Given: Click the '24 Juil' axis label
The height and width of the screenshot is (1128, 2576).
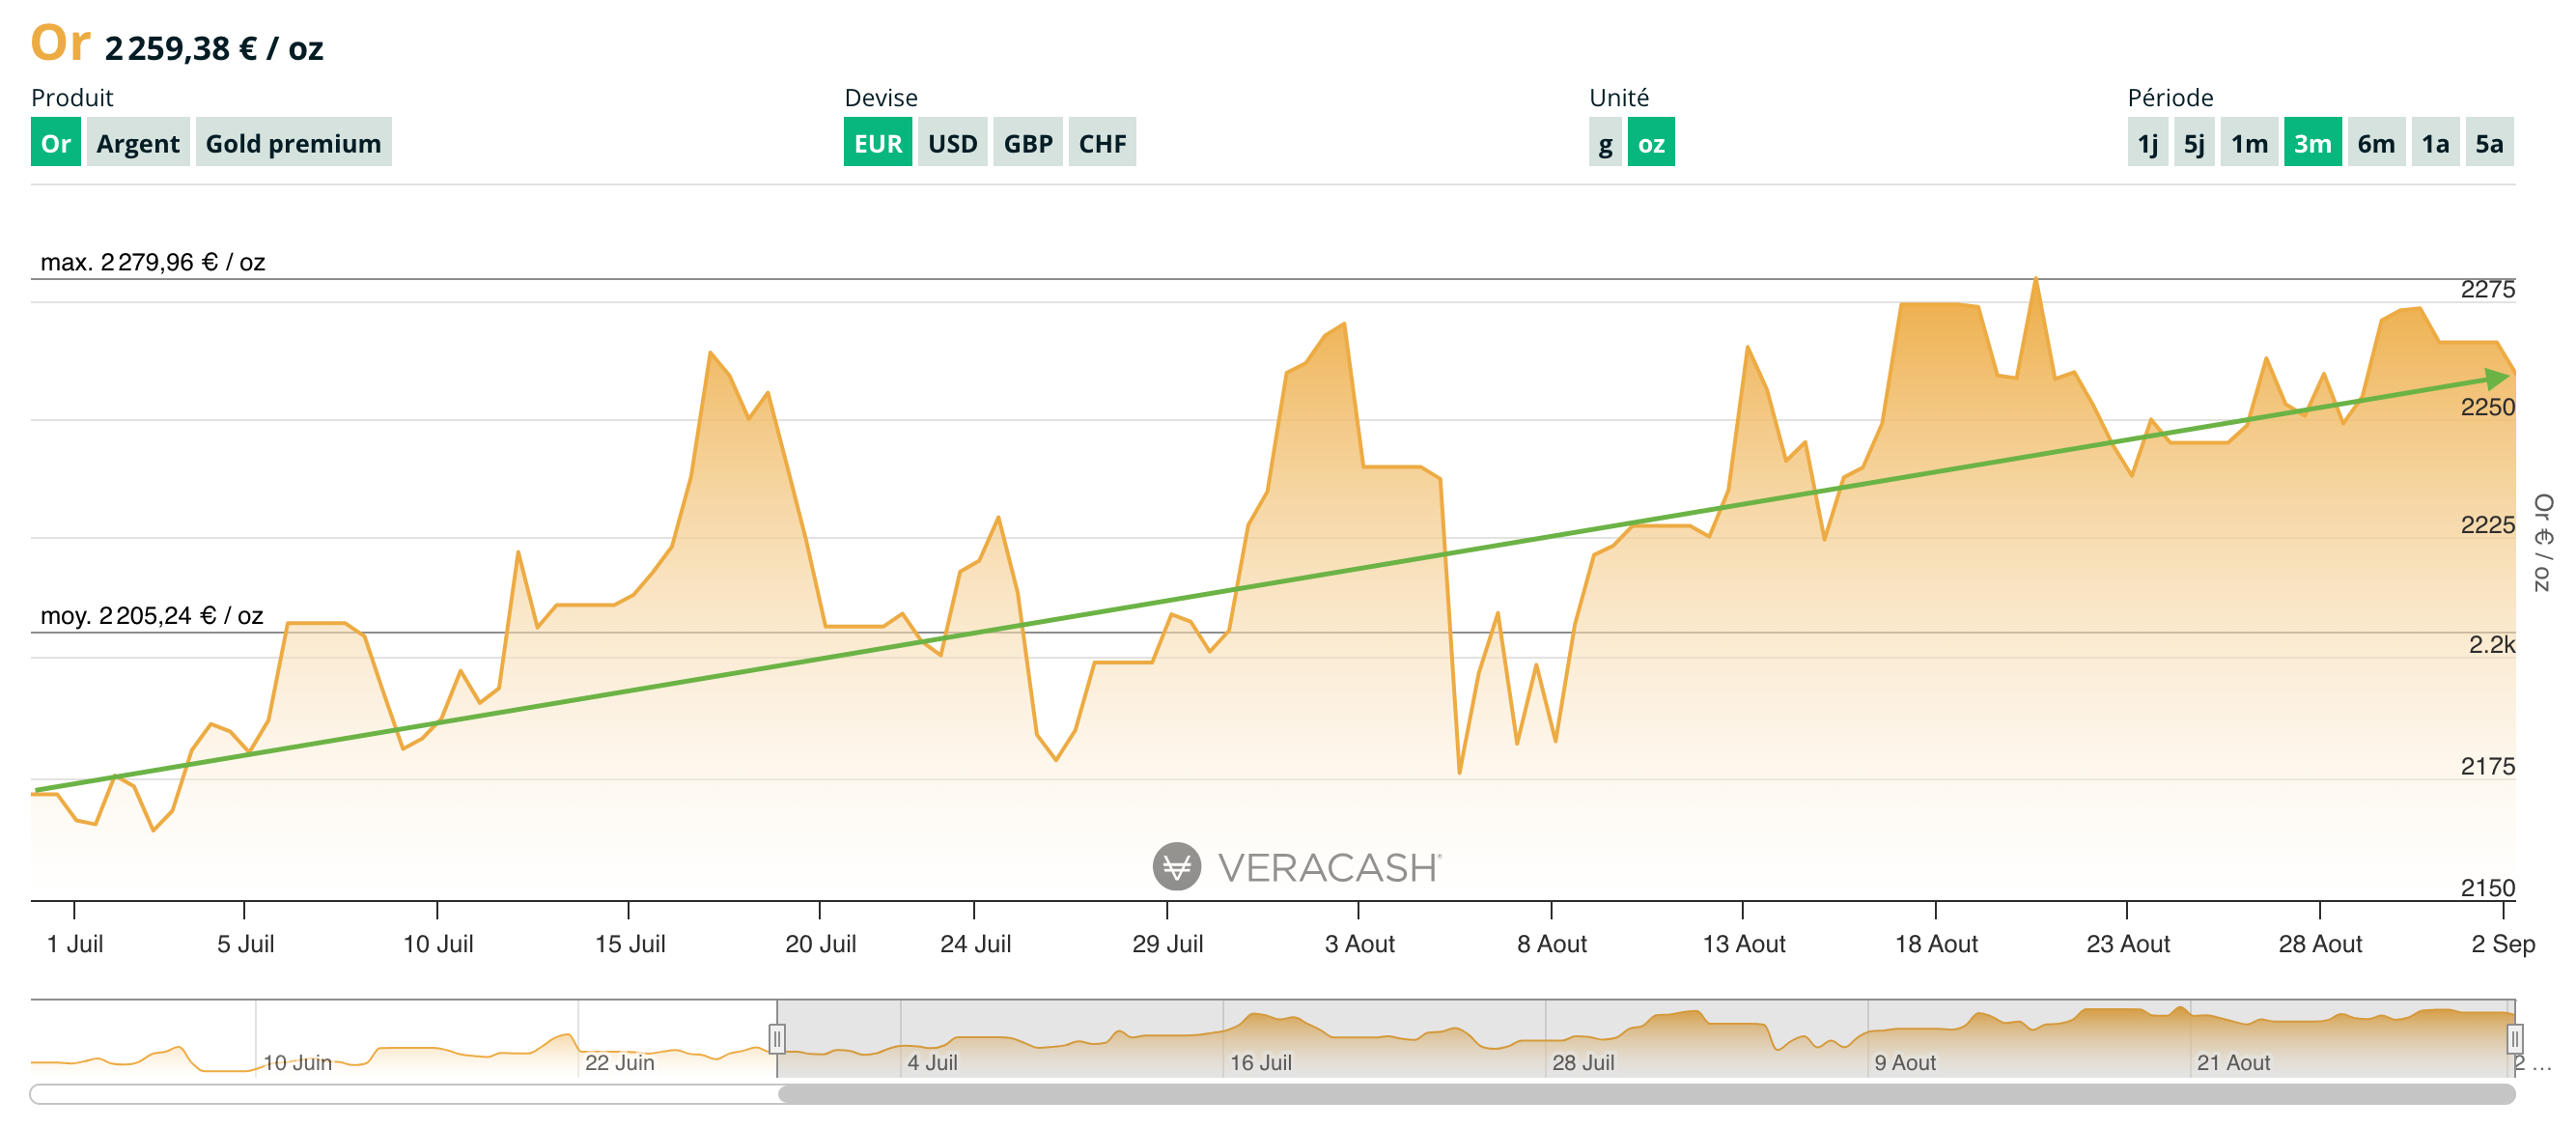Looking at the screenshot, I should click(x=975, y=943).
